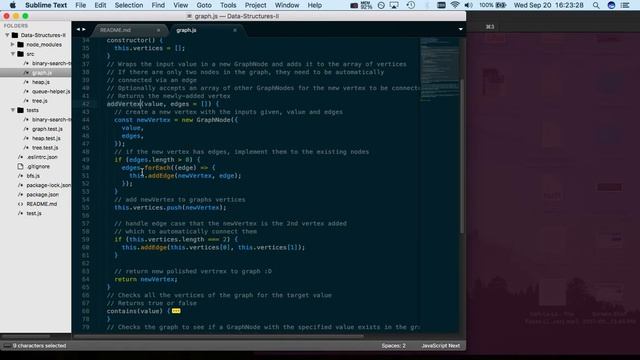
Task: Open the View menu
Action: (x=180, y=5)
